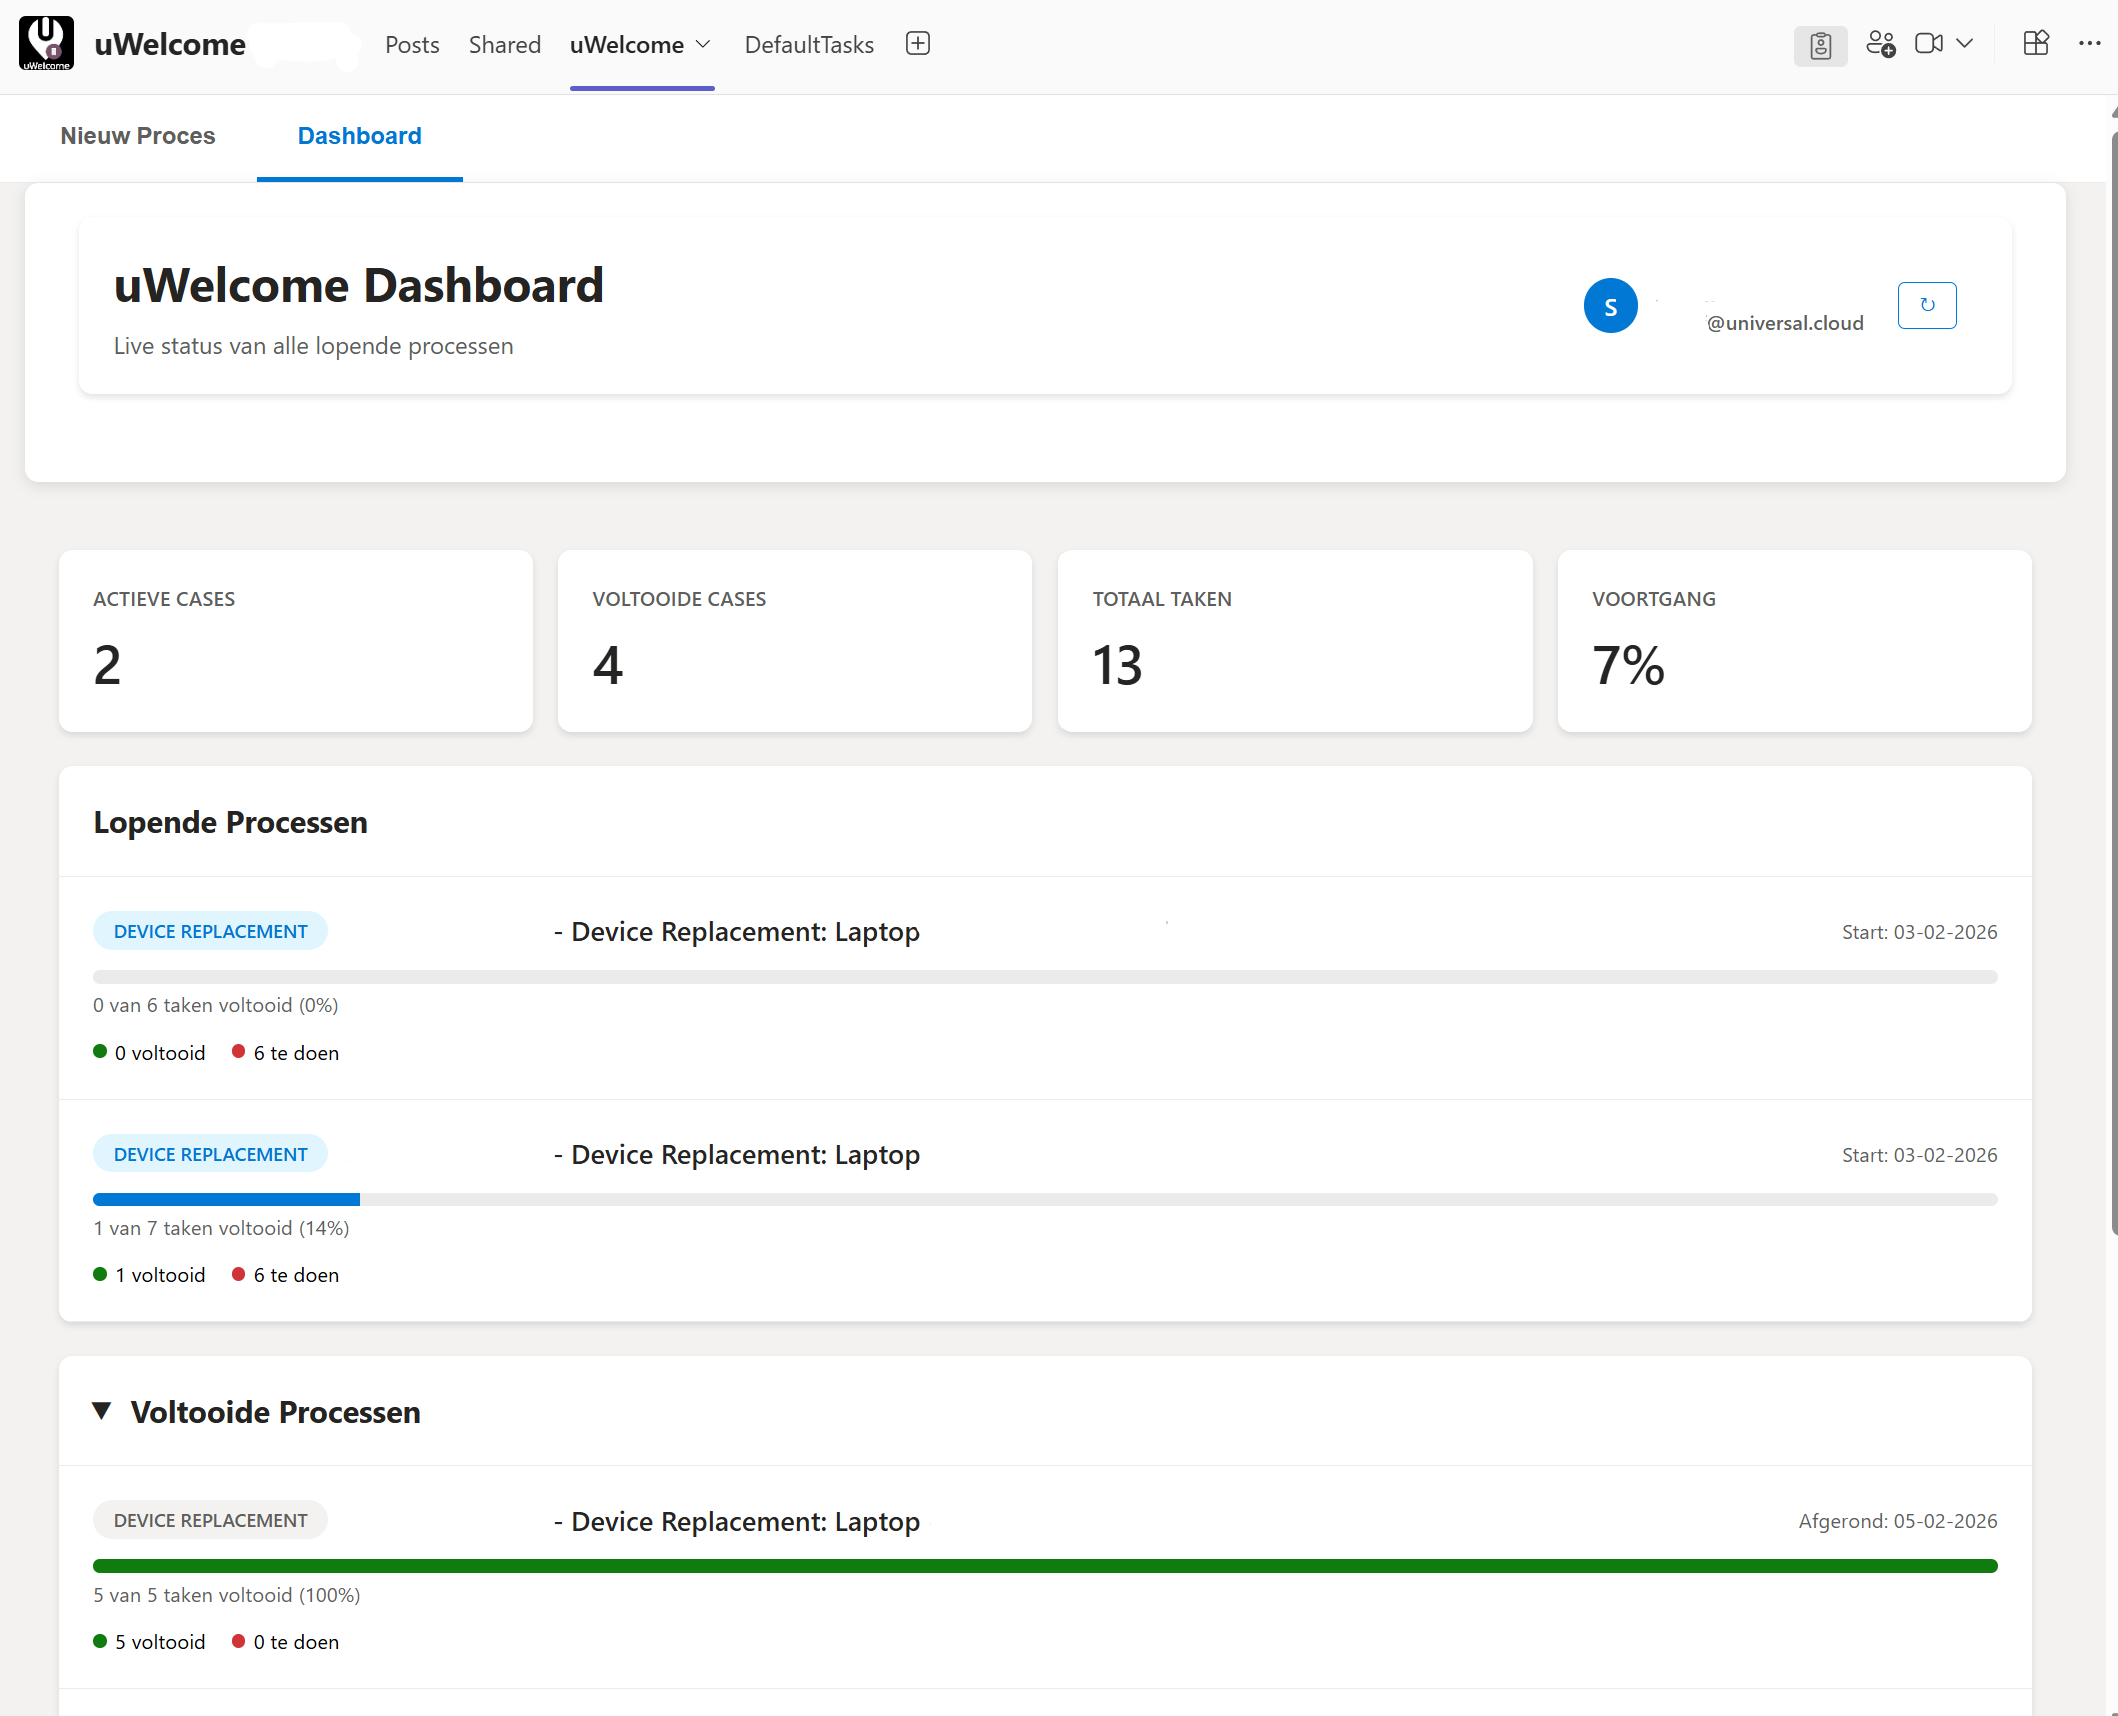This screenshot has width=2118, height=1716.
Task: Click the blue S avatar
Action: pos(1610,305)
